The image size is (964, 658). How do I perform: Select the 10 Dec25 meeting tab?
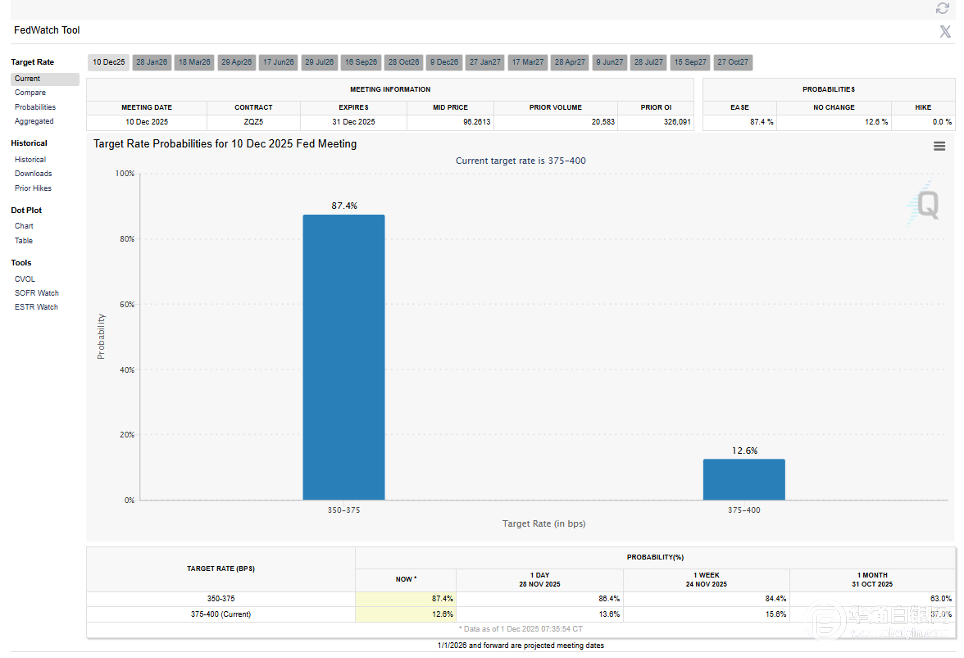[x=109, y=62]
